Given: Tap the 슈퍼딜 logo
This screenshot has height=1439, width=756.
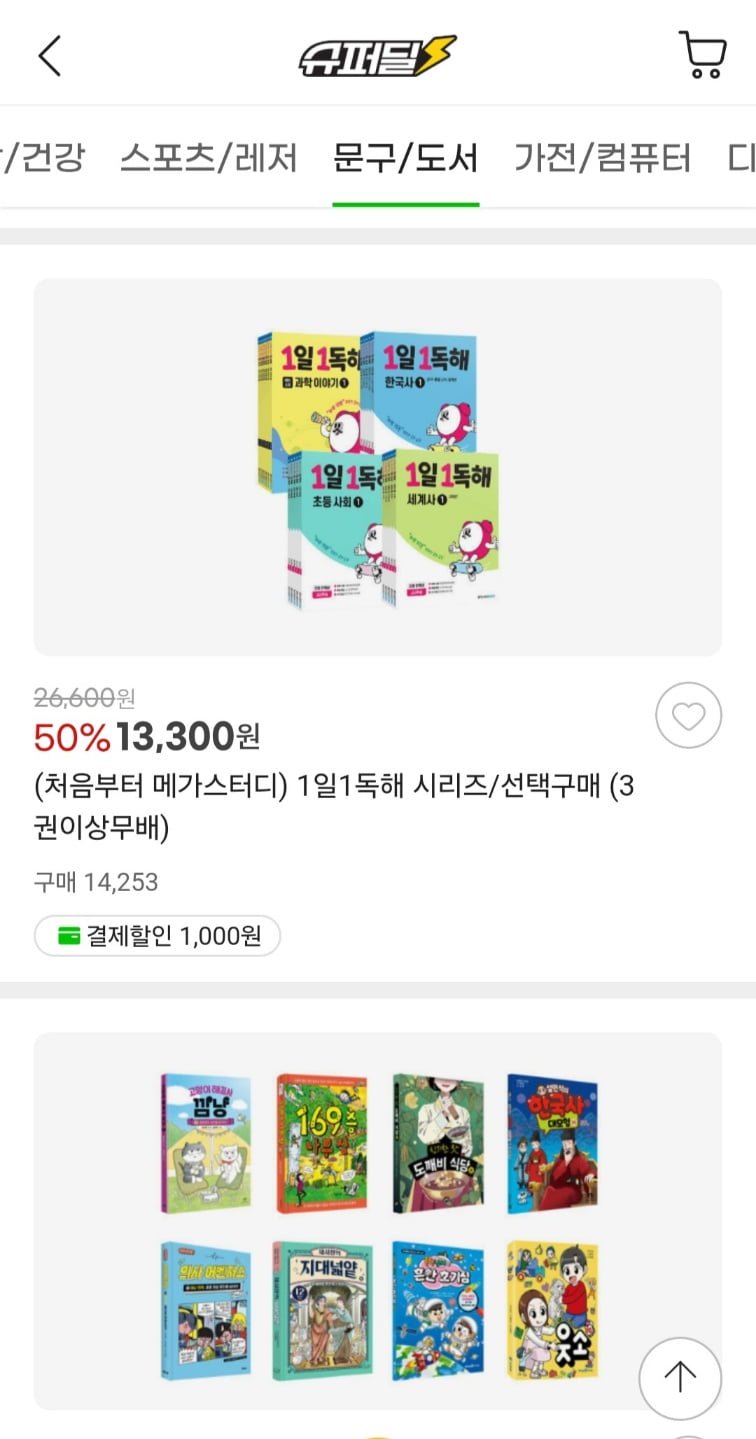Looking at the screenshot, I should (x=378, y=56).
